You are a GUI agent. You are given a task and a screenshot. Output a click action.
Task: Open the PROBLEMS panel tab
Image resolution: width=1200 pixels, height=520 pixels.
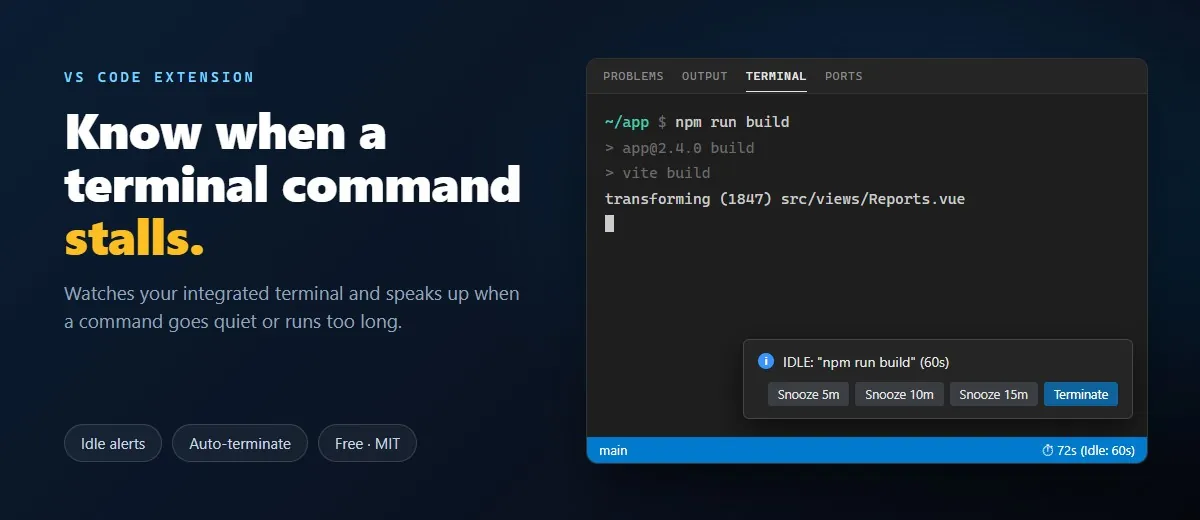point(633,76)
